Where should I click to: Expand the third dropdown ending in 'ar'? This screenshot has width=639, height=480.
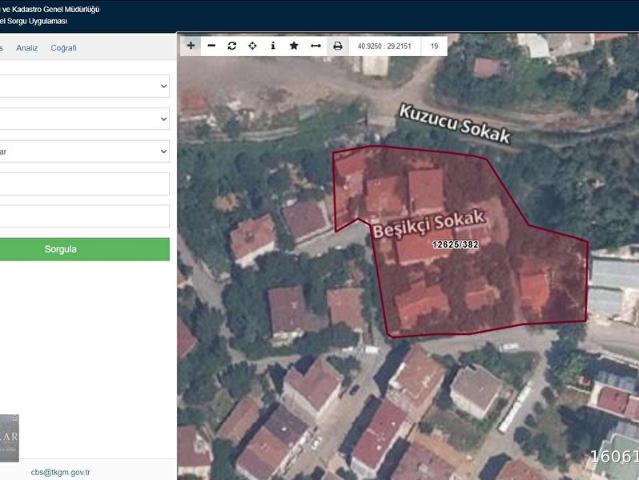coord(84,151)
